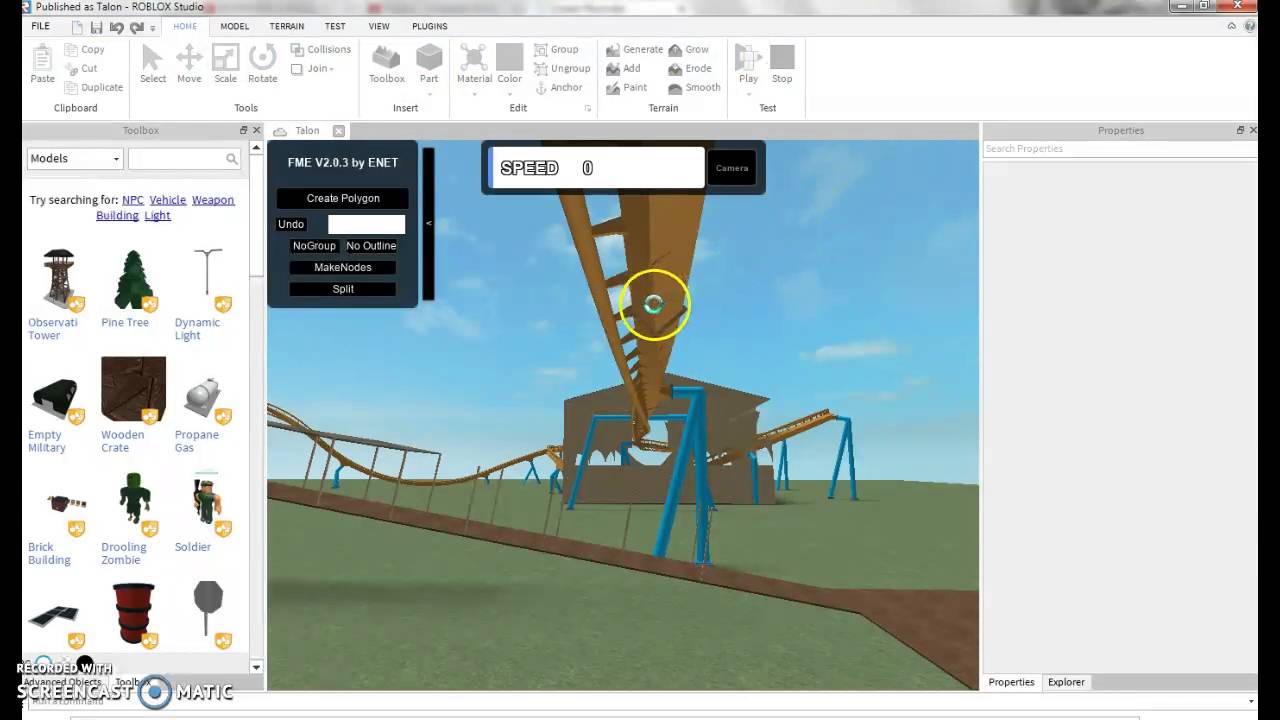The width and height of the screenshot is (1280, 720).
Task: Enable the Join checkbox
Action: coord(297,69)
